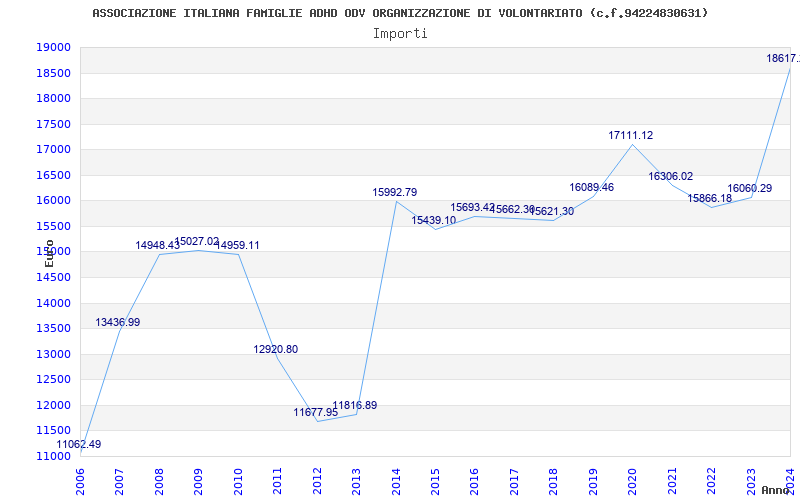
Task: Click the 2016 x-axis year tick
Action: pyautogui.click(x=474, y=481)
